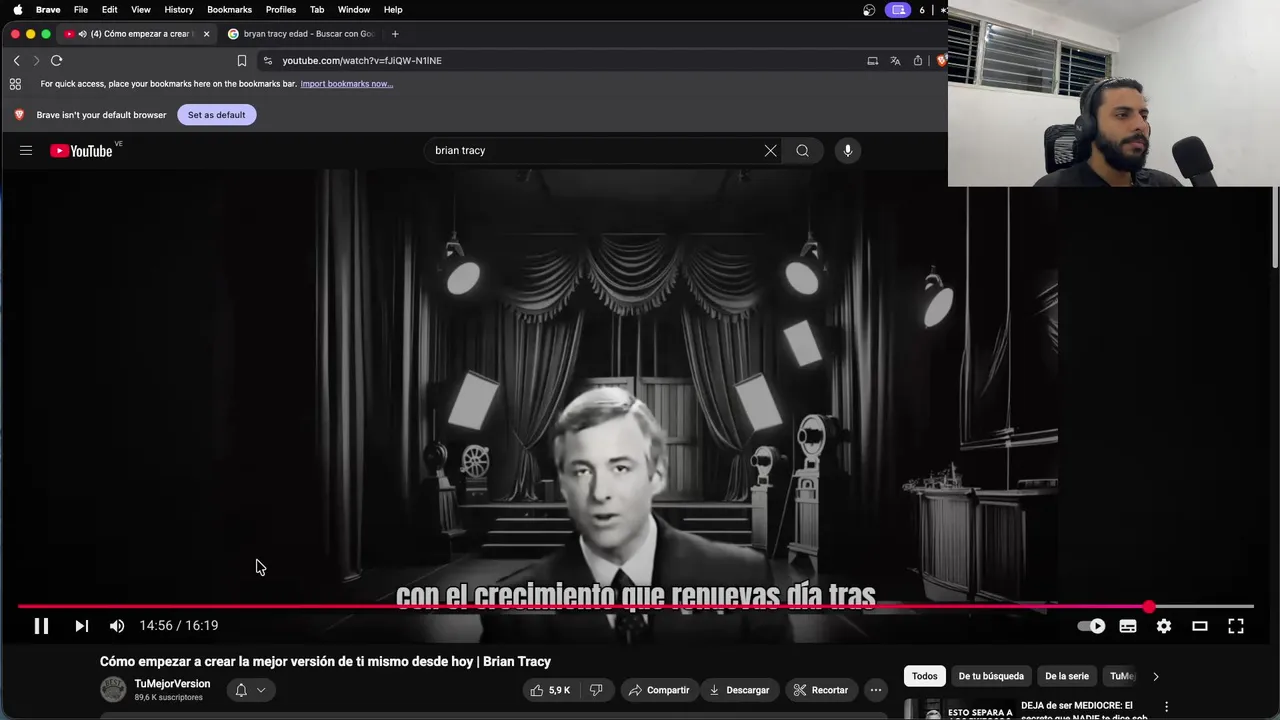Click the Set as default button
The image size is (1280, 720).
217,115
